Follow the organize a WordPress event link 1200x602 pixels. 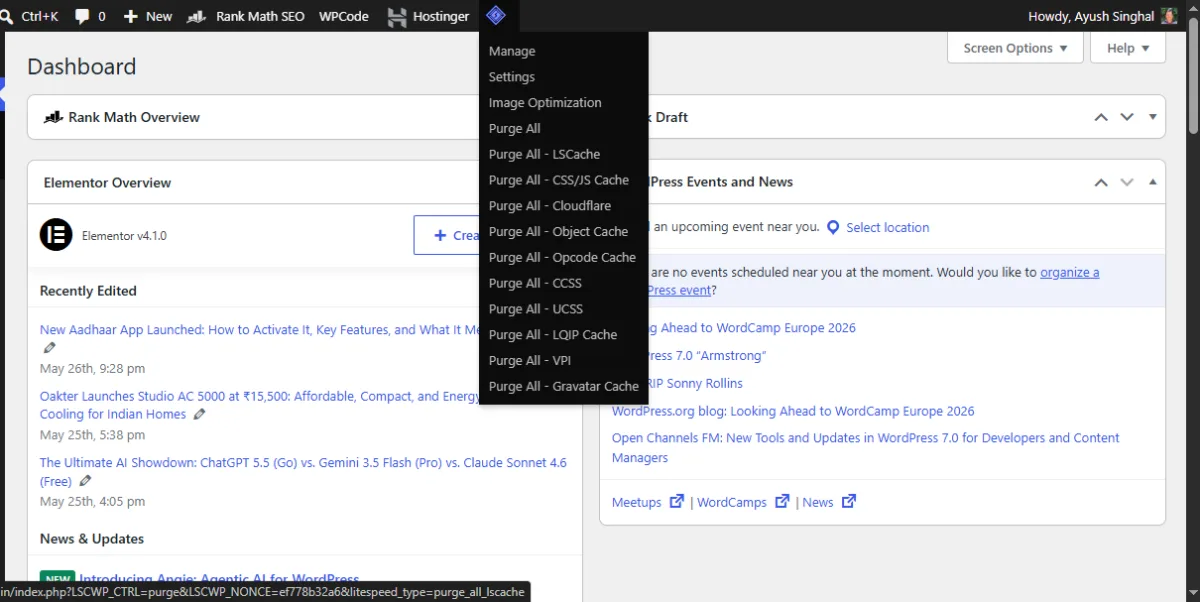pyautogui.click(x=1069, y=272)
